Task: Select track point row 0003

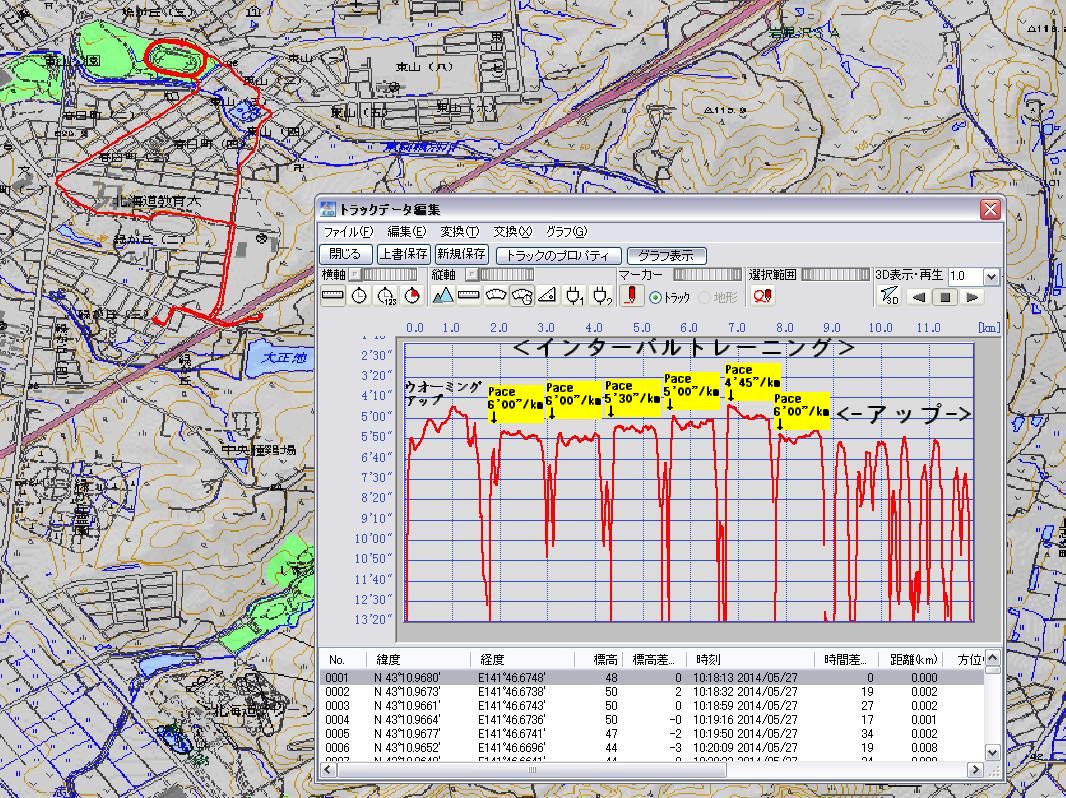Action: click(652, 706)
